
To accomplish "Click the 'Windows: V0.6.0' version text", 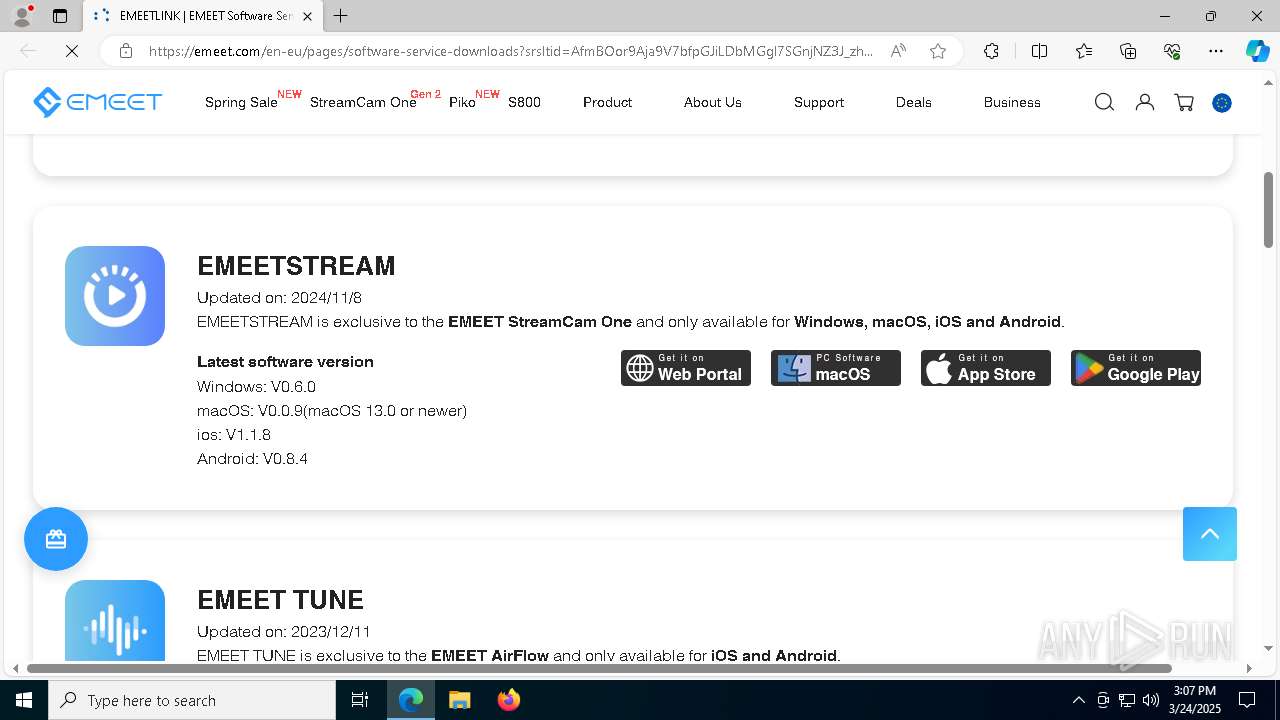I will (256, 387).
